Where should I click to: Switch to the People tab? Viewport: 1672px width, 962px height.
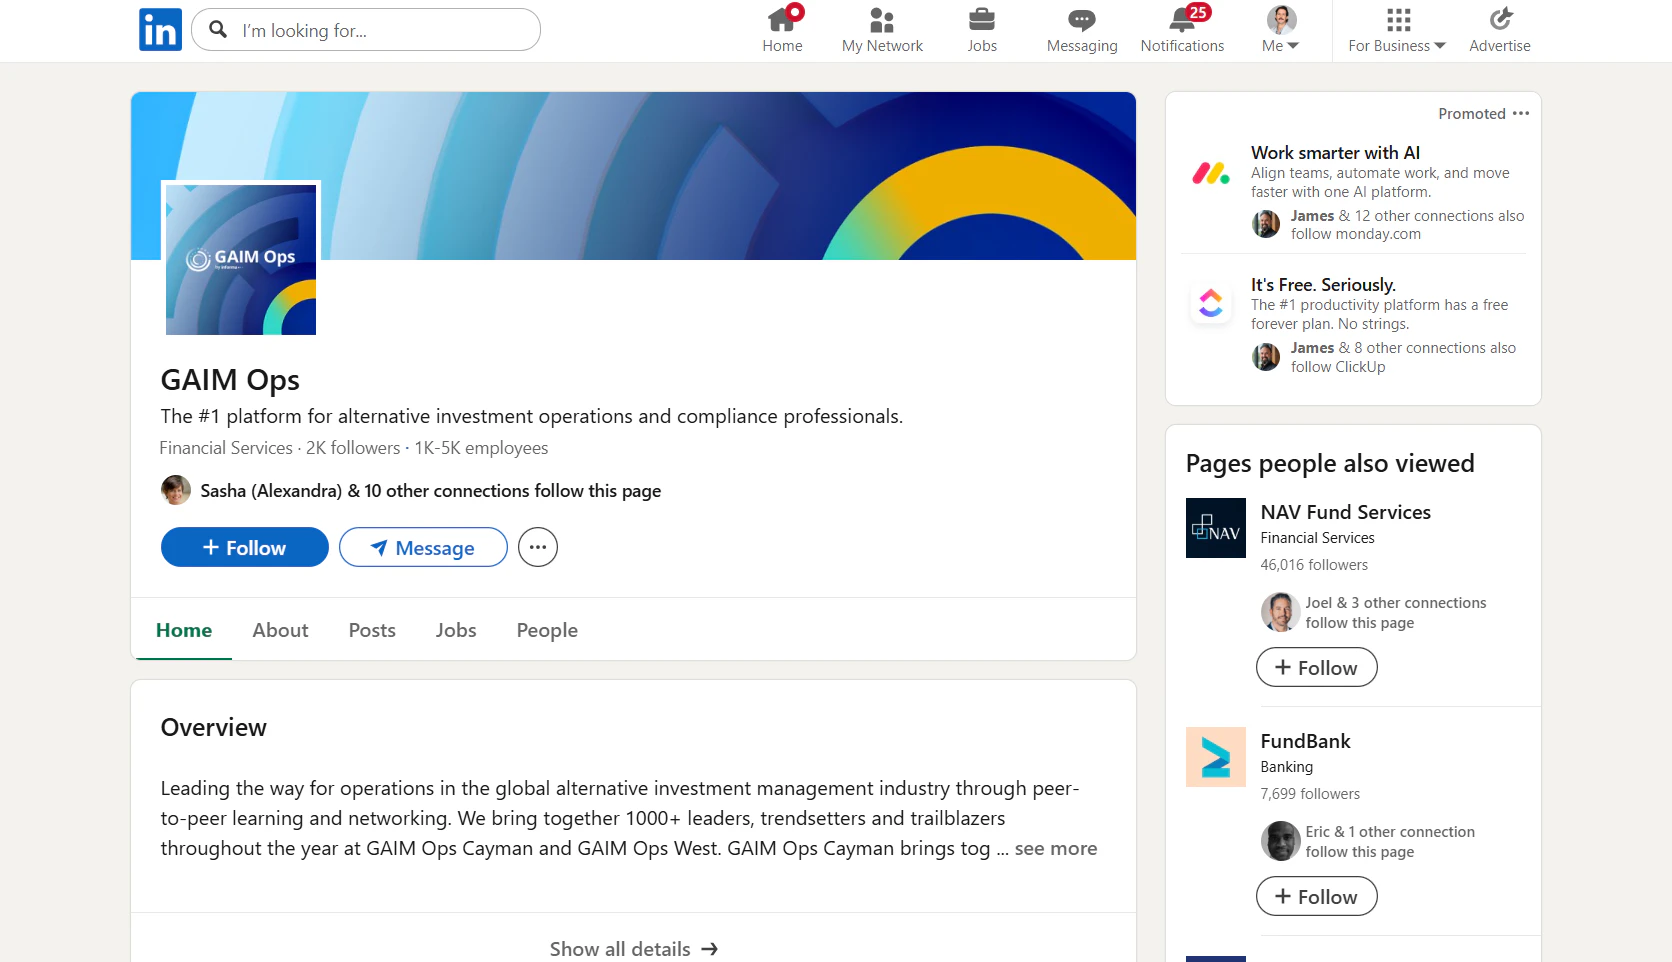click(547, 630)
